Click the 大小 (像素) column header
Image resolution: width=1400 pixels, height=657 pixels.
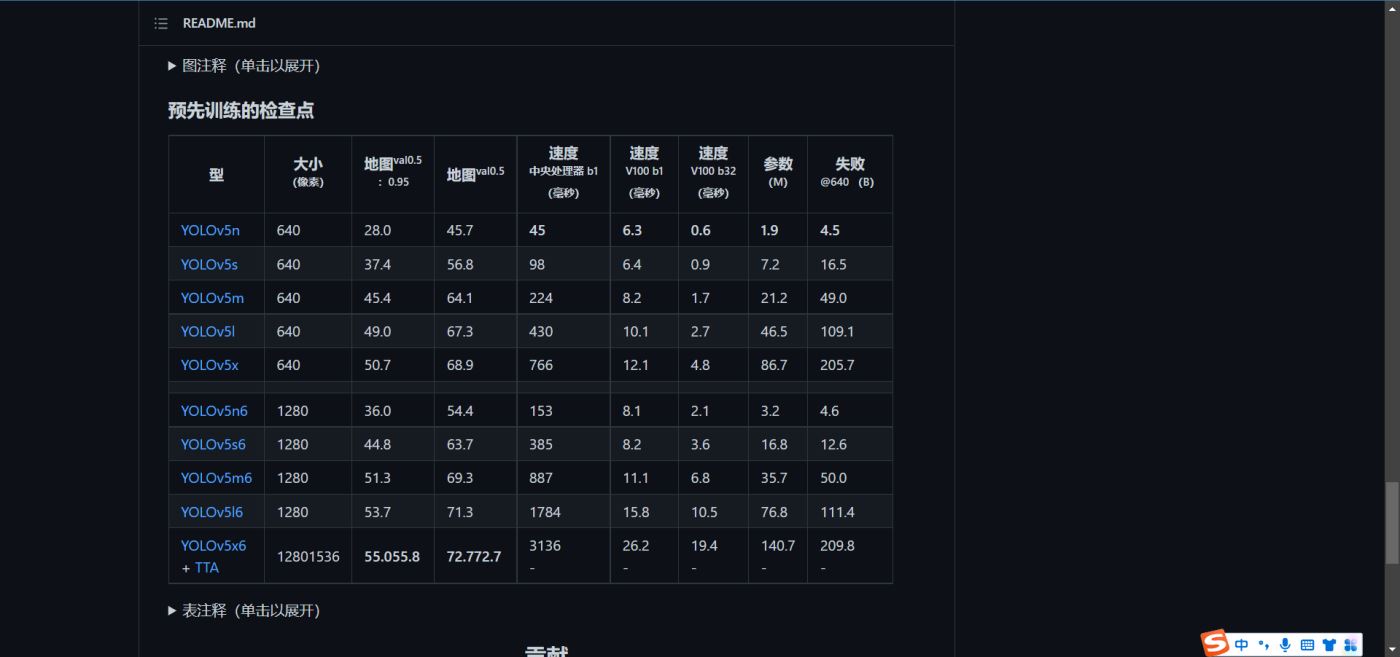click(x=308, y=174)
